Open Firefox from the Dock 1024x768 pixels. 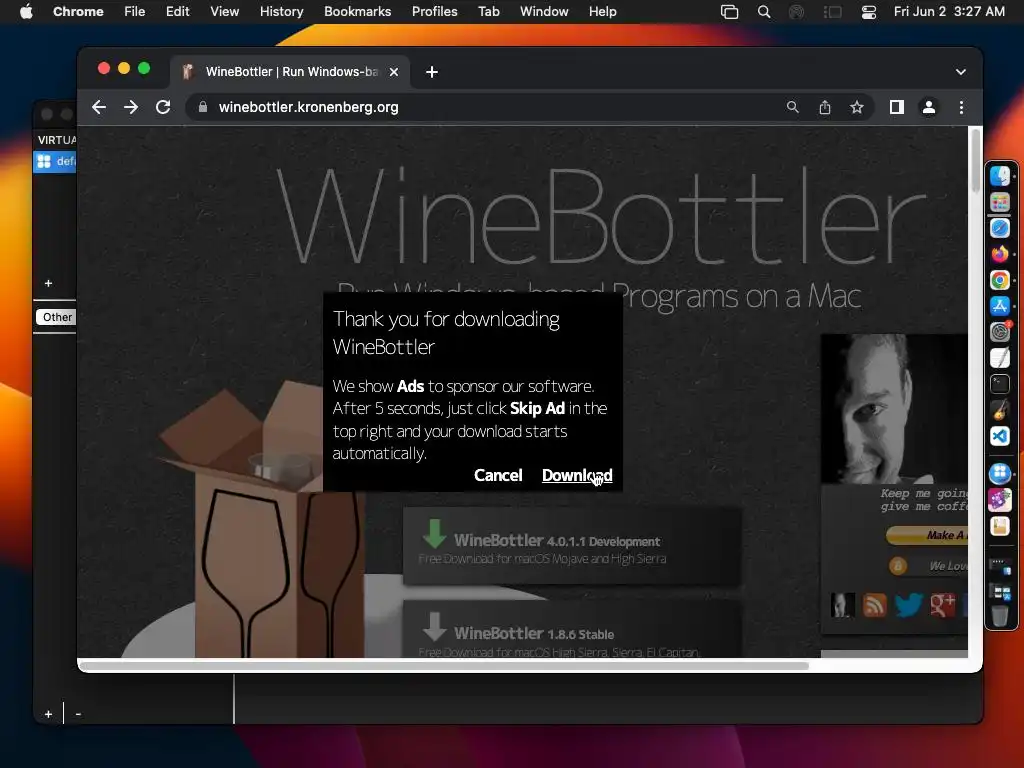[x=1000, y=254]
